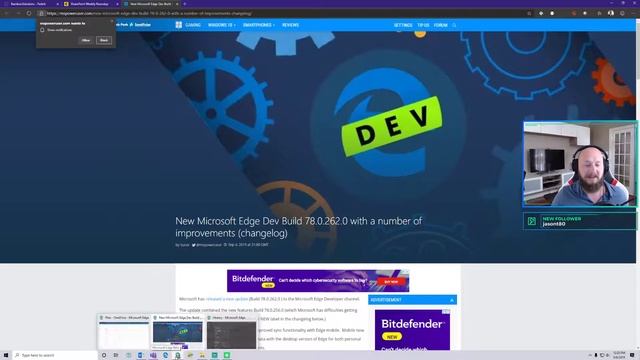
Task: Click the blue Edge icon in taskbar
Action: [x=165, y=356]
